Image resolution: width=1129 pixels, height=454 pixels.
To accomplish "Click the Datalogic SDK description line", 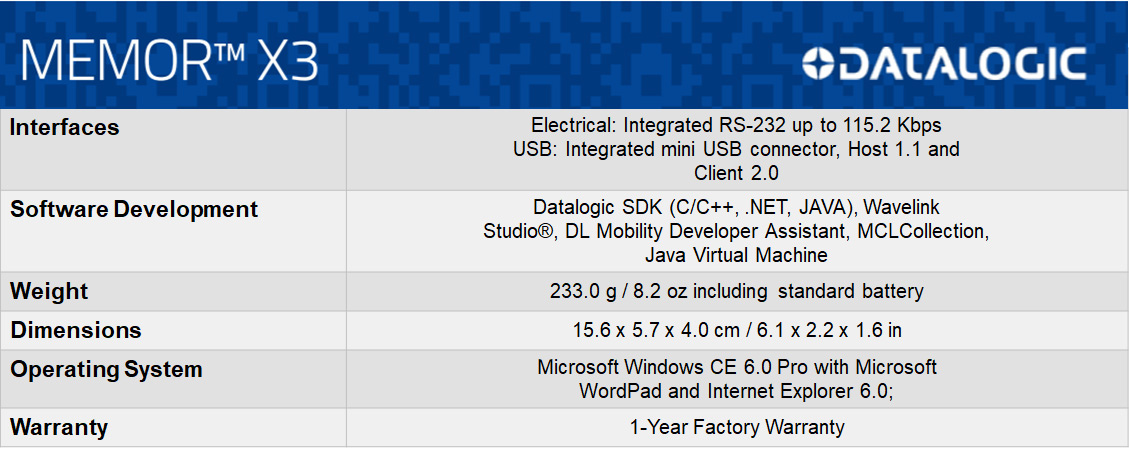I will click(x=737, y=207).
